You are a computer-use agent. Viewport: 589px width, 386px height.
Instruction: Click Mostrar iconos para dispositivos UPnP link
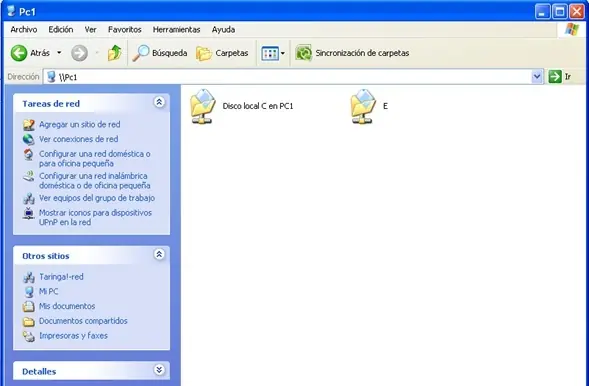click(95, 217)
